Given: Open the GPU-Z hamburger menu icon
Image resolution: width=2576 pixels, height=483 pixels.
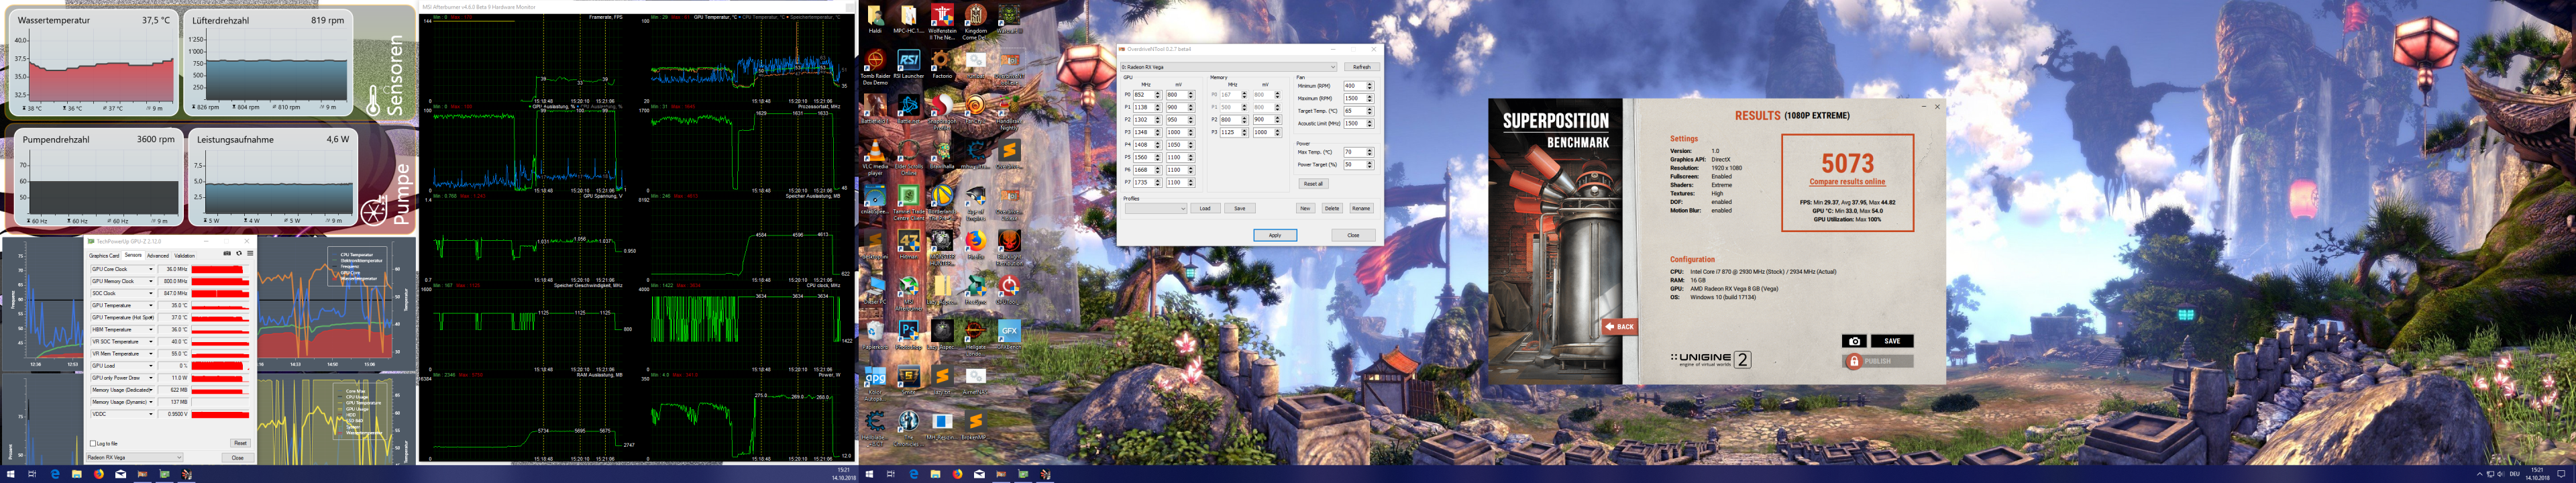Looking at the screenshot, I should (250, 254).
